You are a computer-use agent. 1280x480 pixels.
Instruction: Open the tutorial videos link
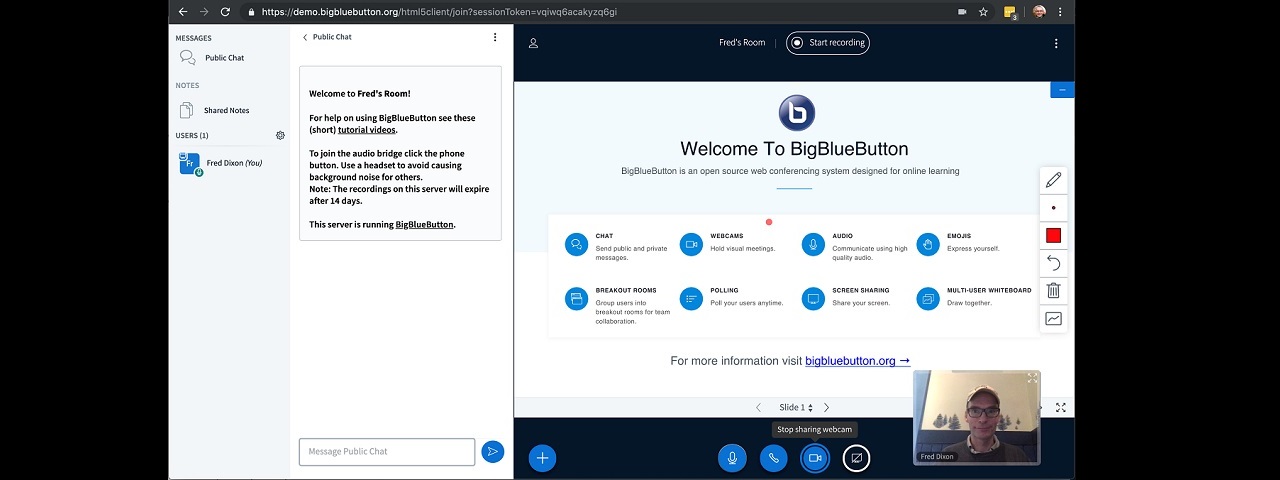366,130
